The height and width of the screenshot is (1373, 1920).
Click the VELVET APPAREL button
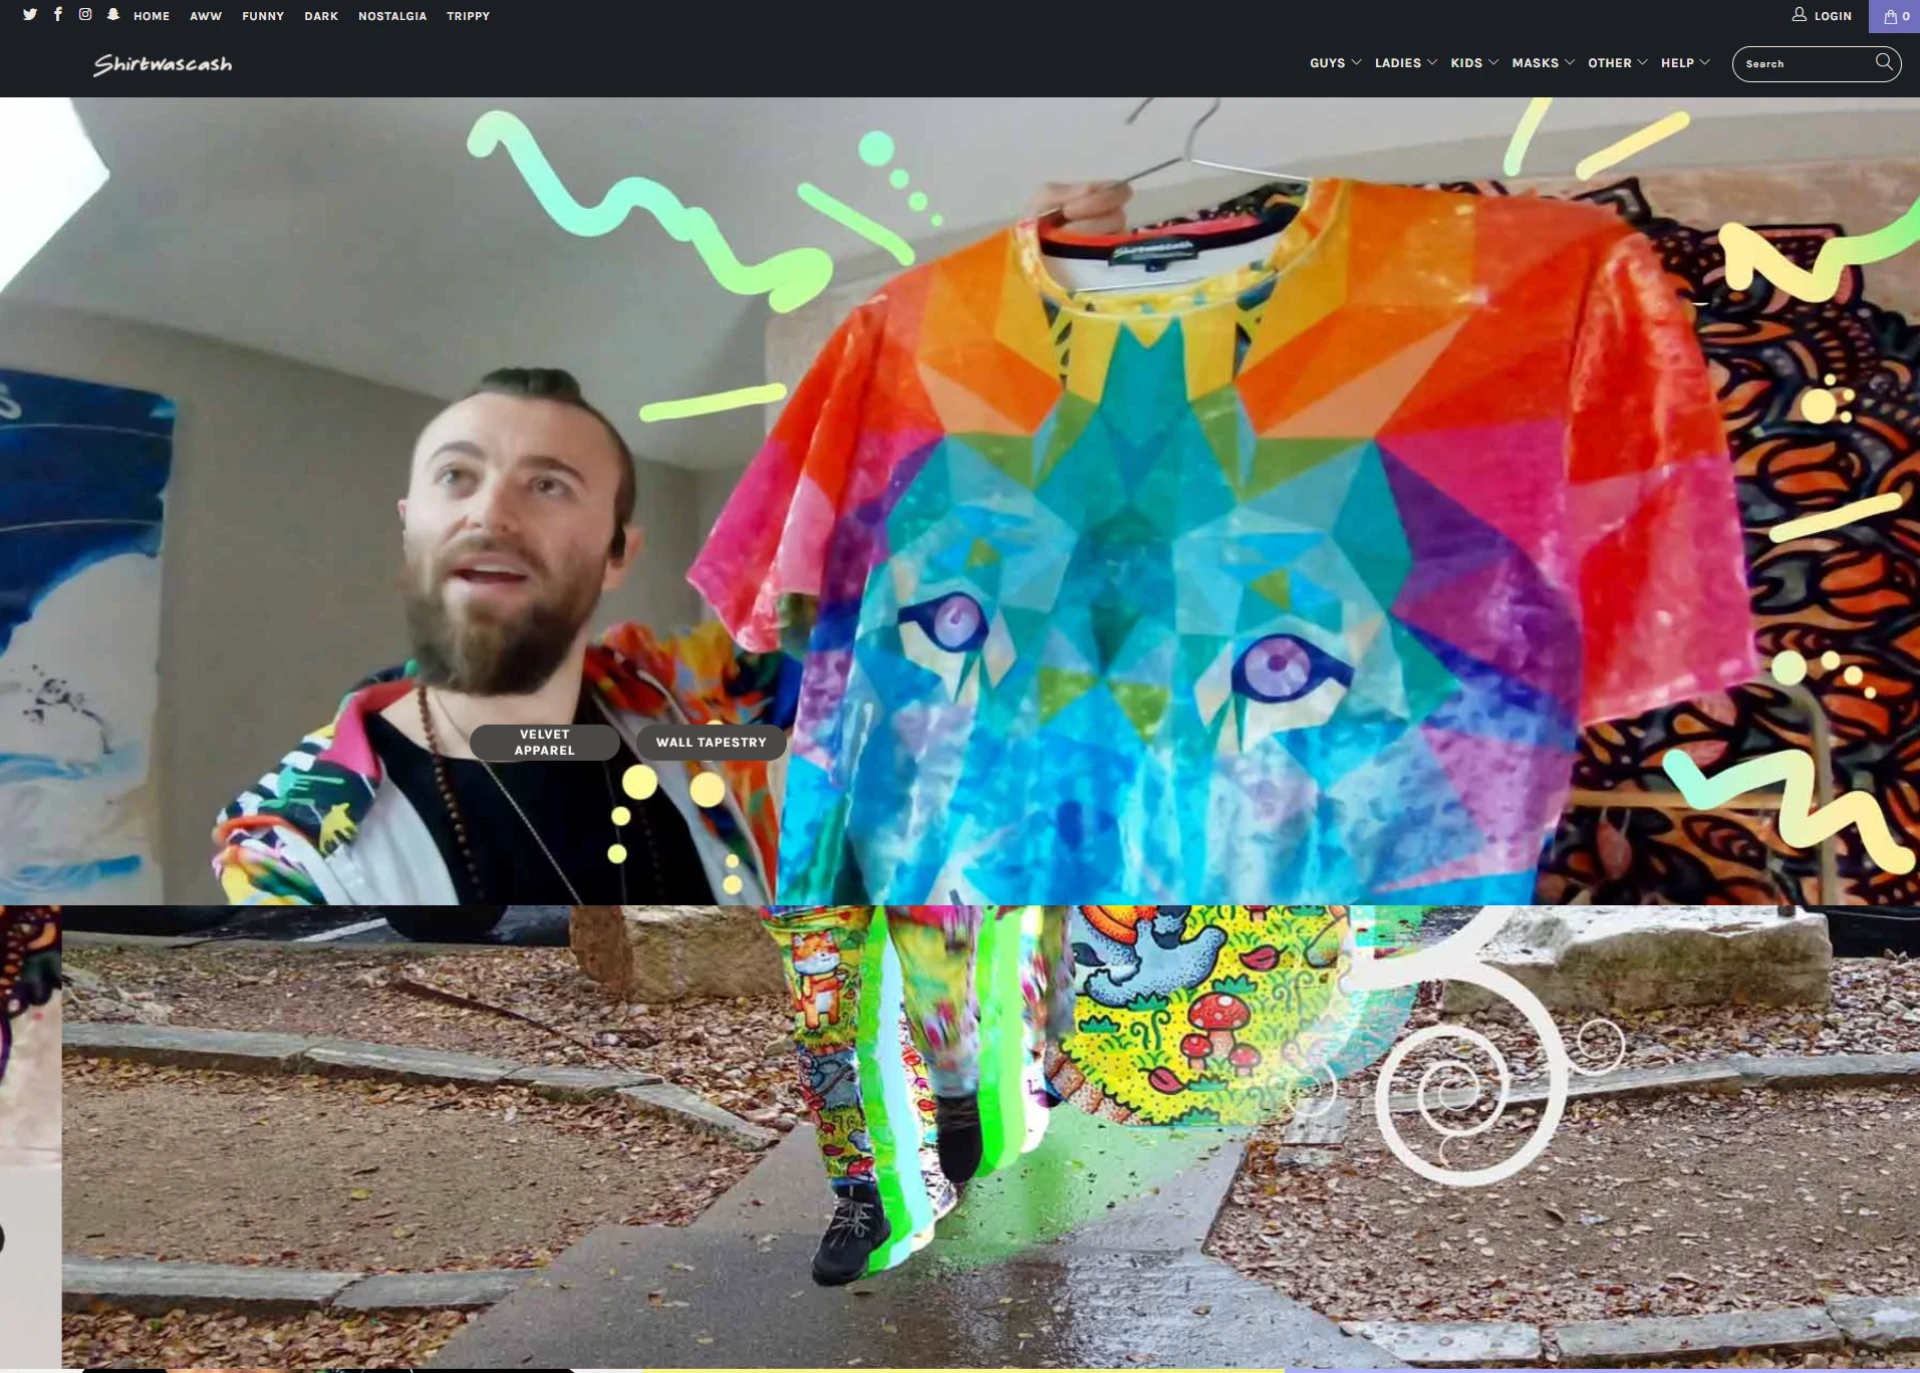544,741
